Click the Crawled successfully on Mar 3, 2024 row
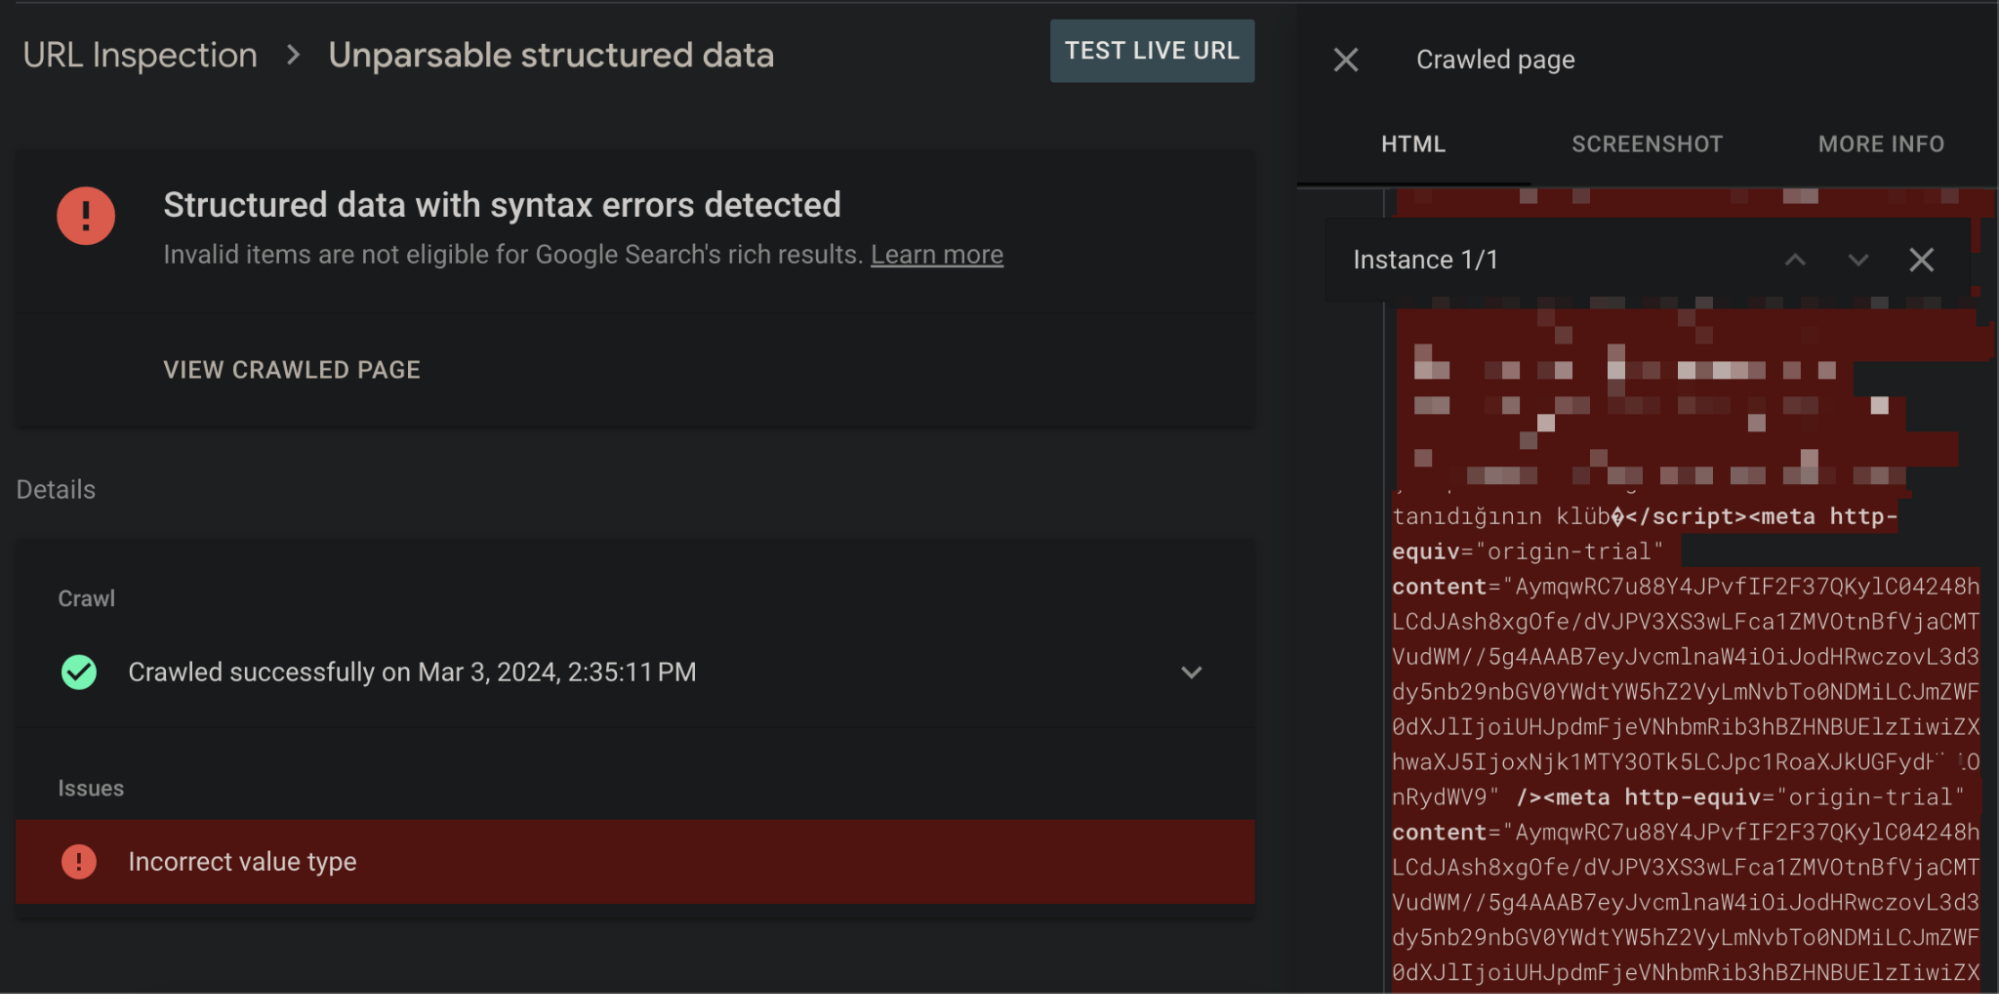 [x=635, y=672]
